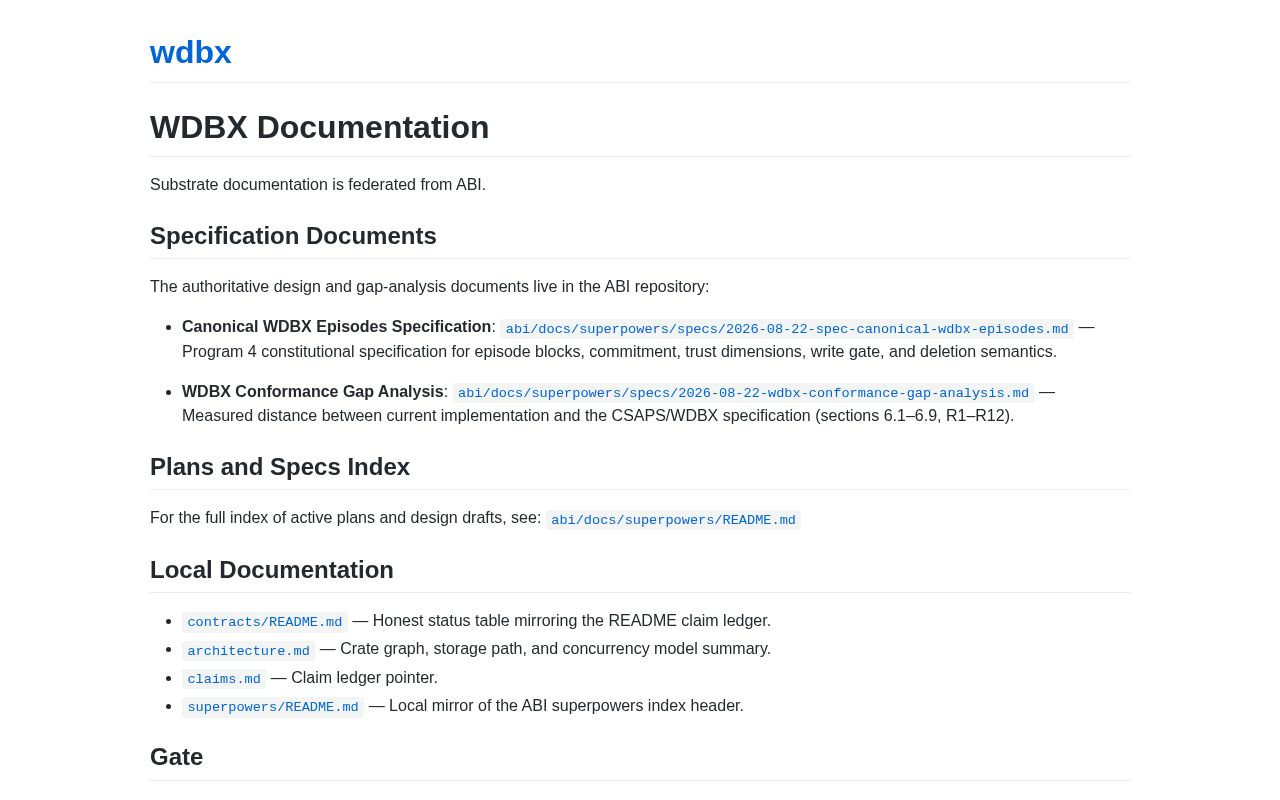
Task: Open architecture.md link
Action: click(248, 651)
